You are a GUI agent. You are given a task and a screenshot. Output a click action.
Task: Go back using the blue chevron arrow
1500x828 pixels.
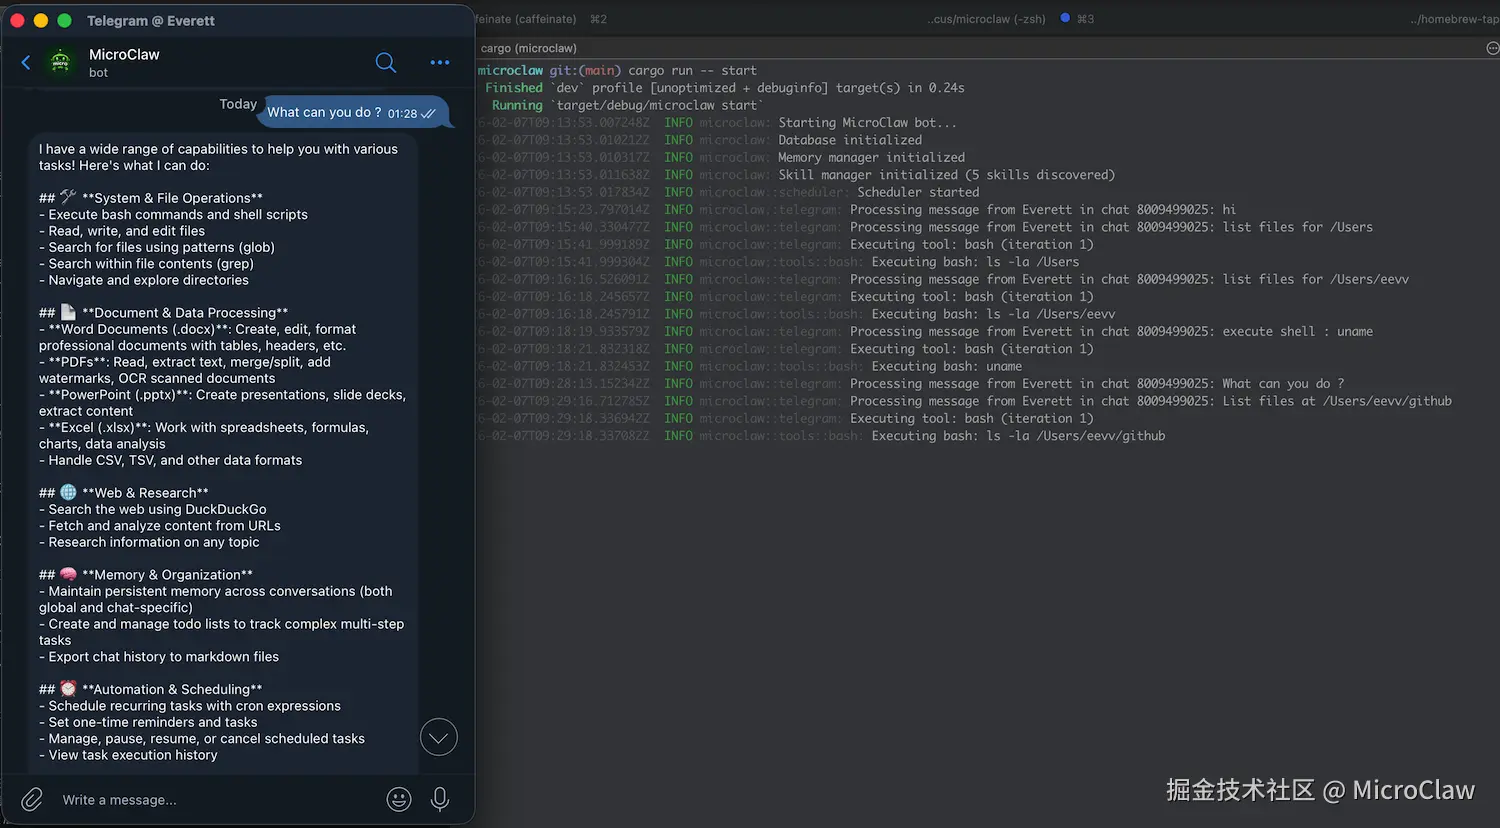click(x=24, y=62)
